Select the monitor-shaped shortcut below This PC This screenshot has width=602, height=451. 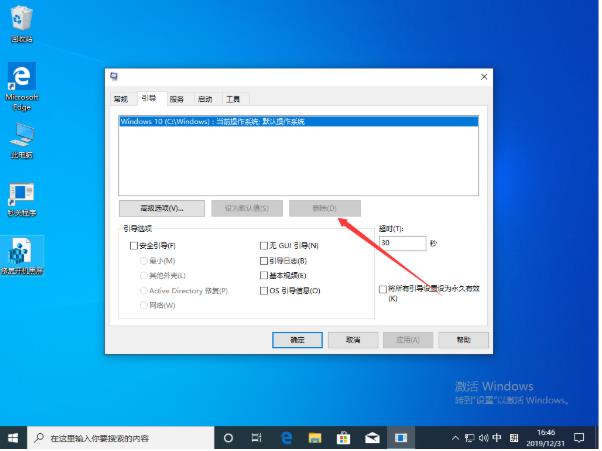22,200
